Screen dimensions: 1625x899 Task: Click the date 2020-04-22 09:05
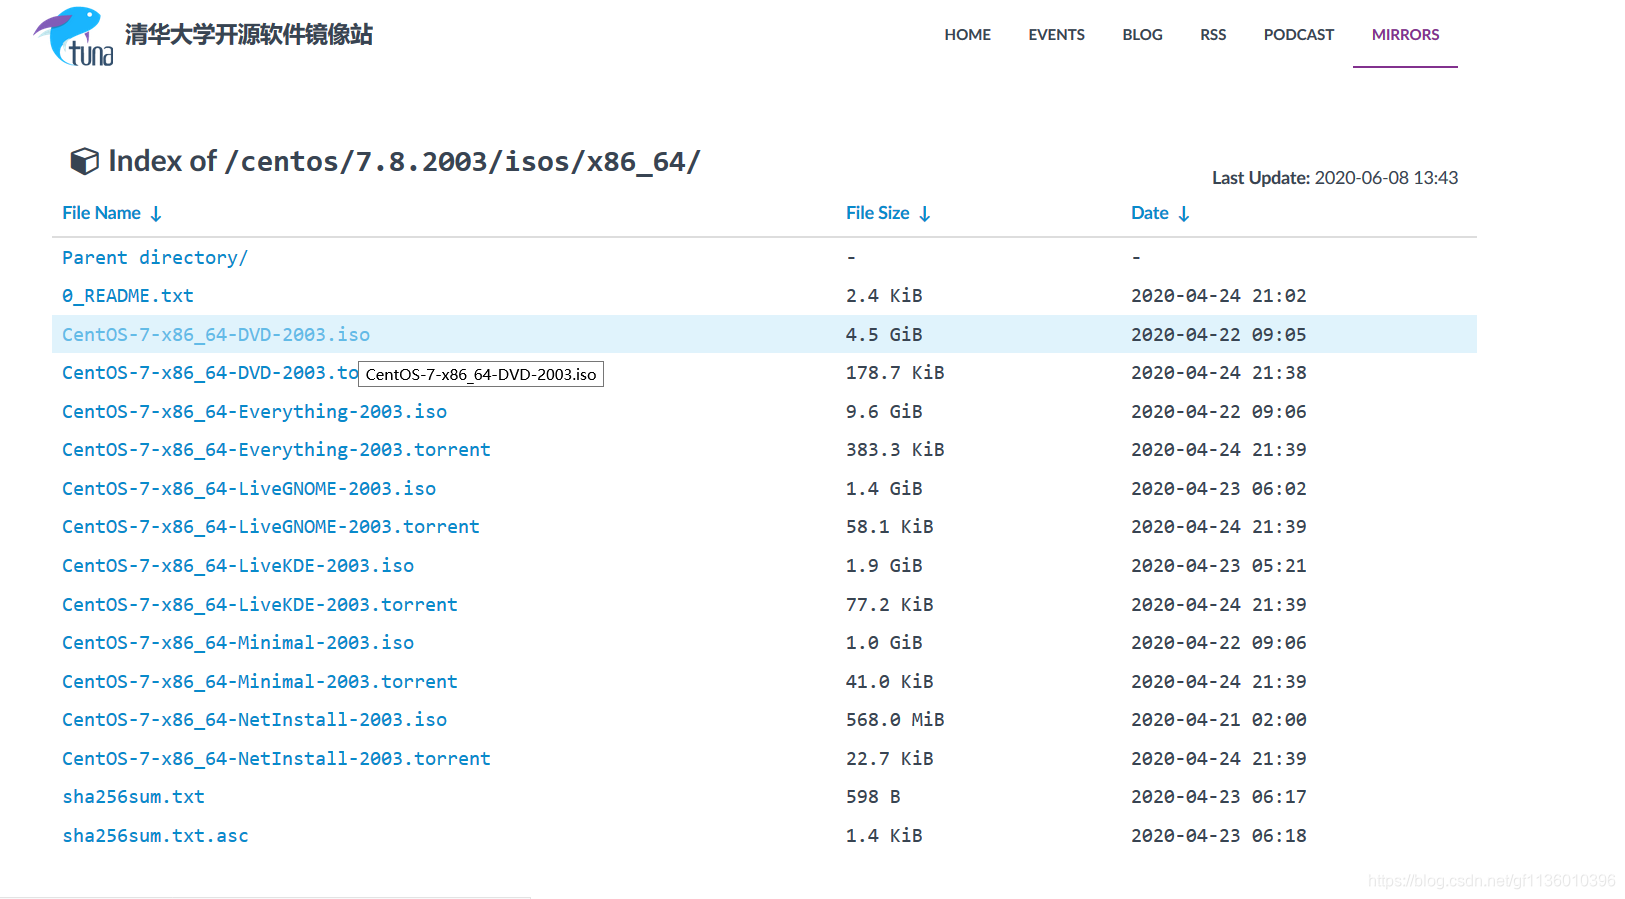(1218, 334)
